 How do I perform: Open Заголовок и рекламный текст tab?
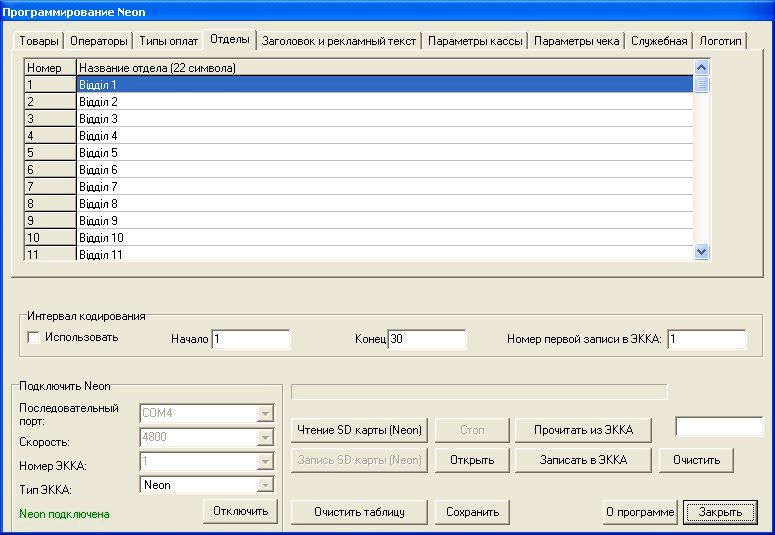339,41
